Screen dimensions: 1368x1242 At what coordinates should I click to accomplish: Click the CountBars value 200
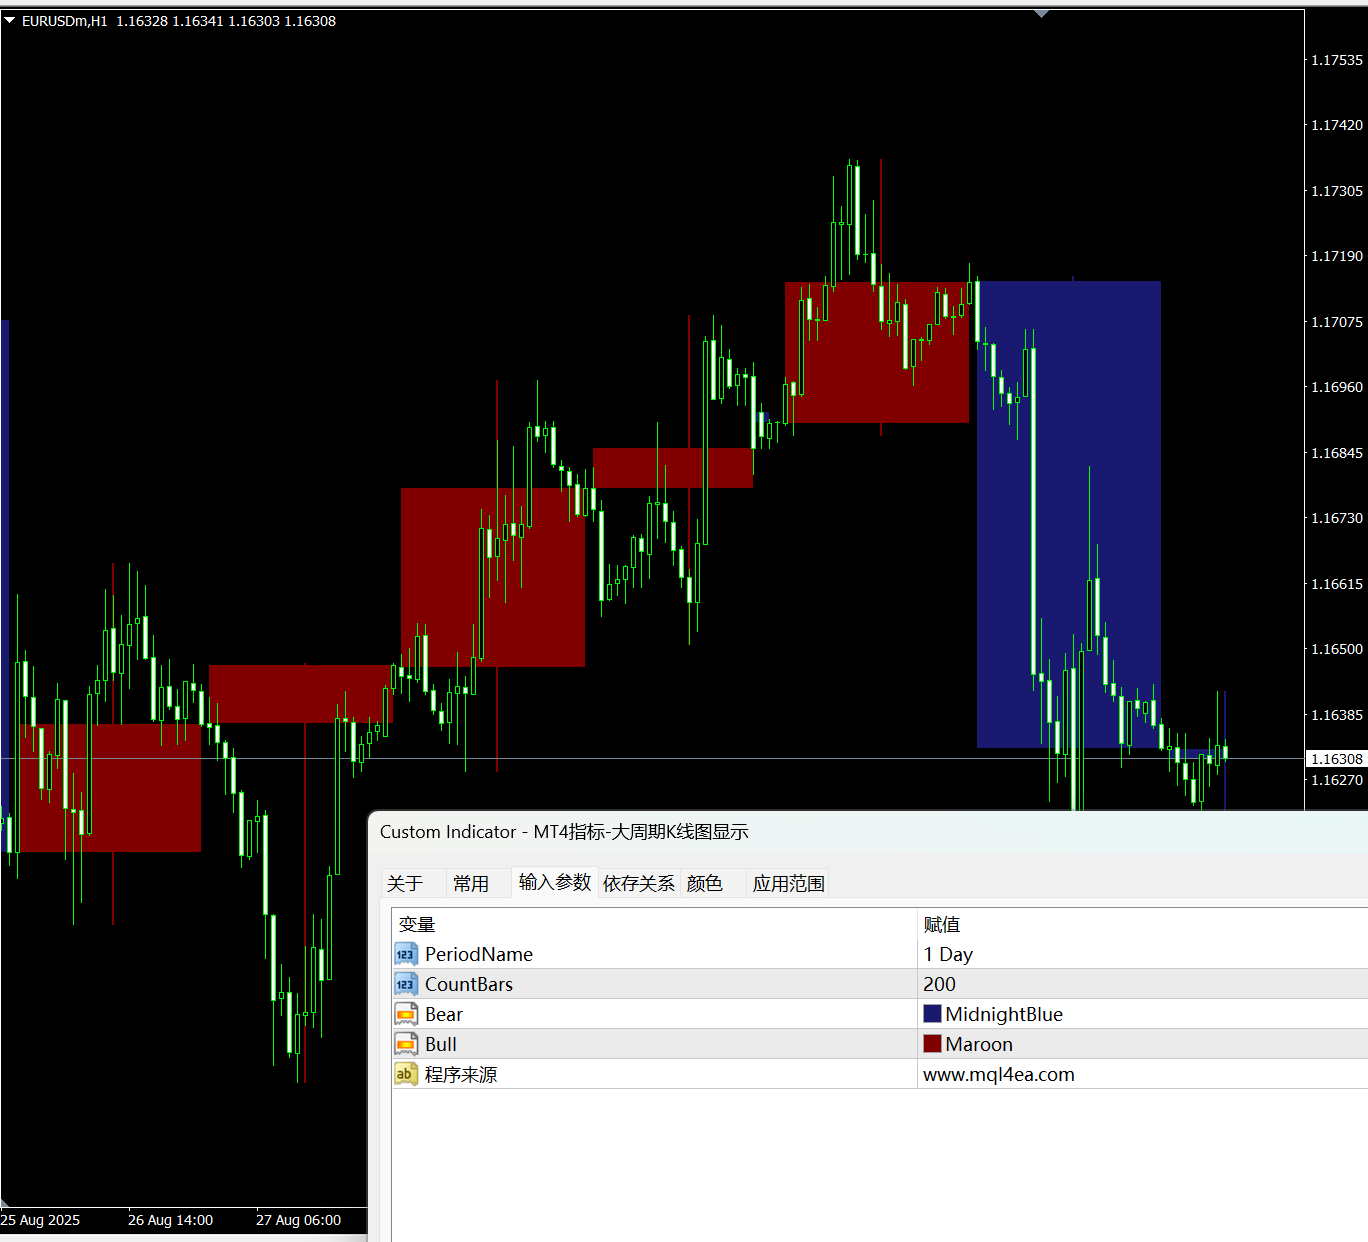[x=940, y=984]
